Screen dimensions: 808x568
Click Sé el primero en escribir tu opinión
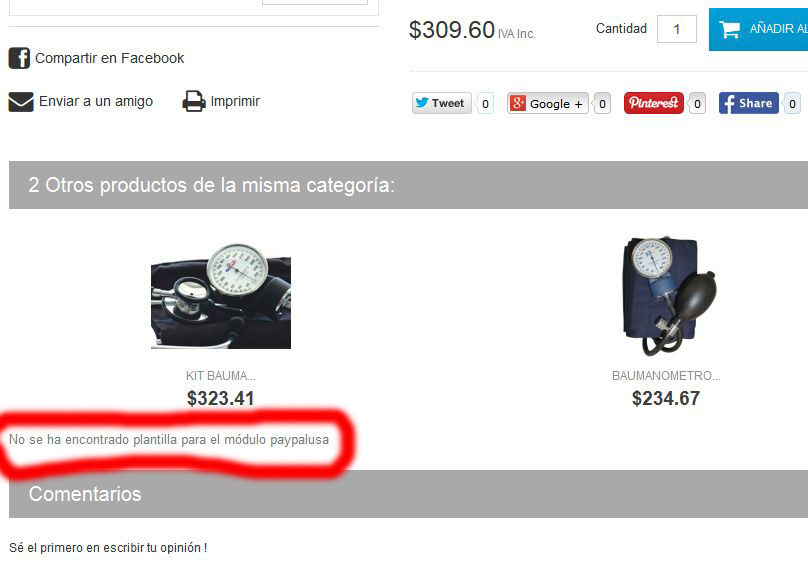[108, 547]
